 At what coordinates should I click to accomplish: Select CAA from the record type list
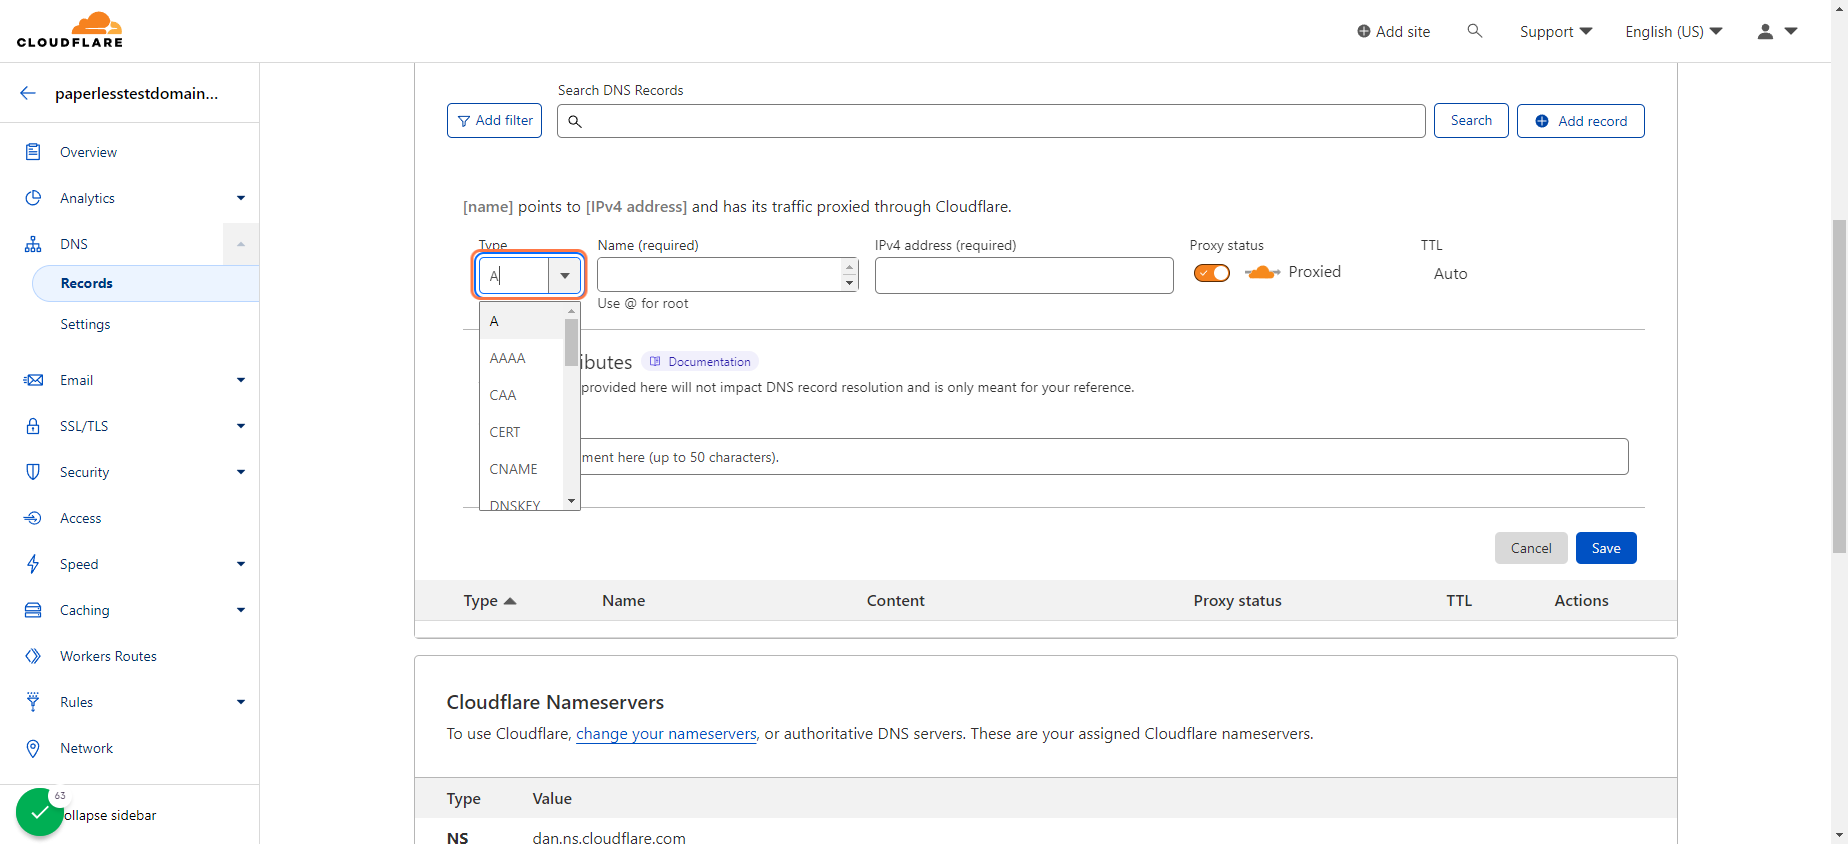pos(521,395)
